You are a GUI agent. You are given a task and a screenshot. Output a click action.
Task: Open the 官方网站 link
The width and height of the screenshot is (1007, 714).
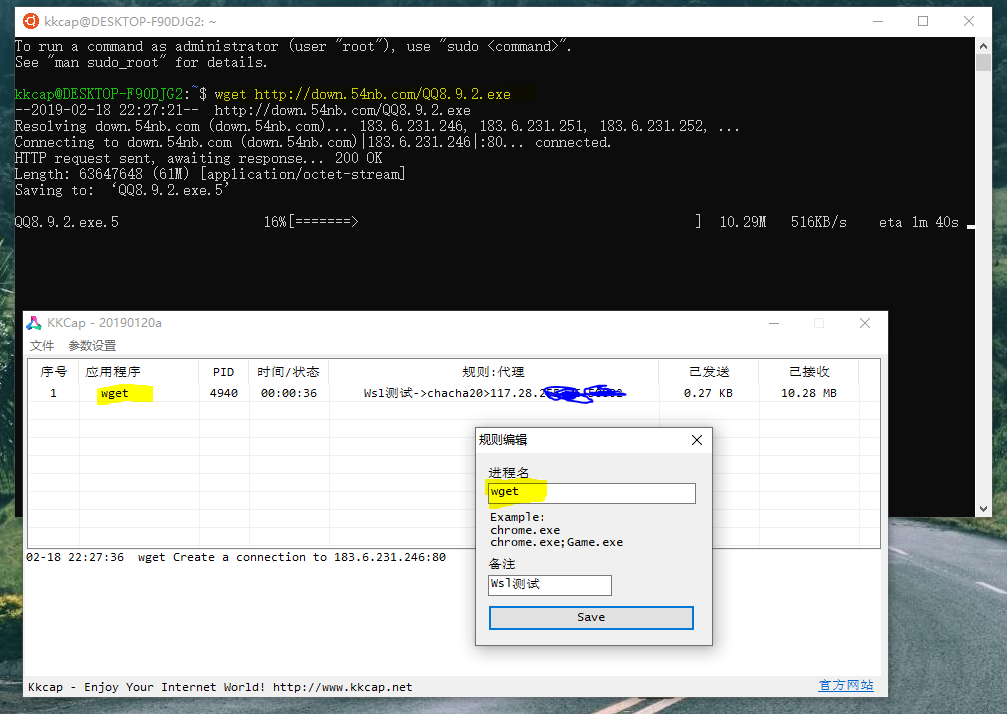coord(846,685)
